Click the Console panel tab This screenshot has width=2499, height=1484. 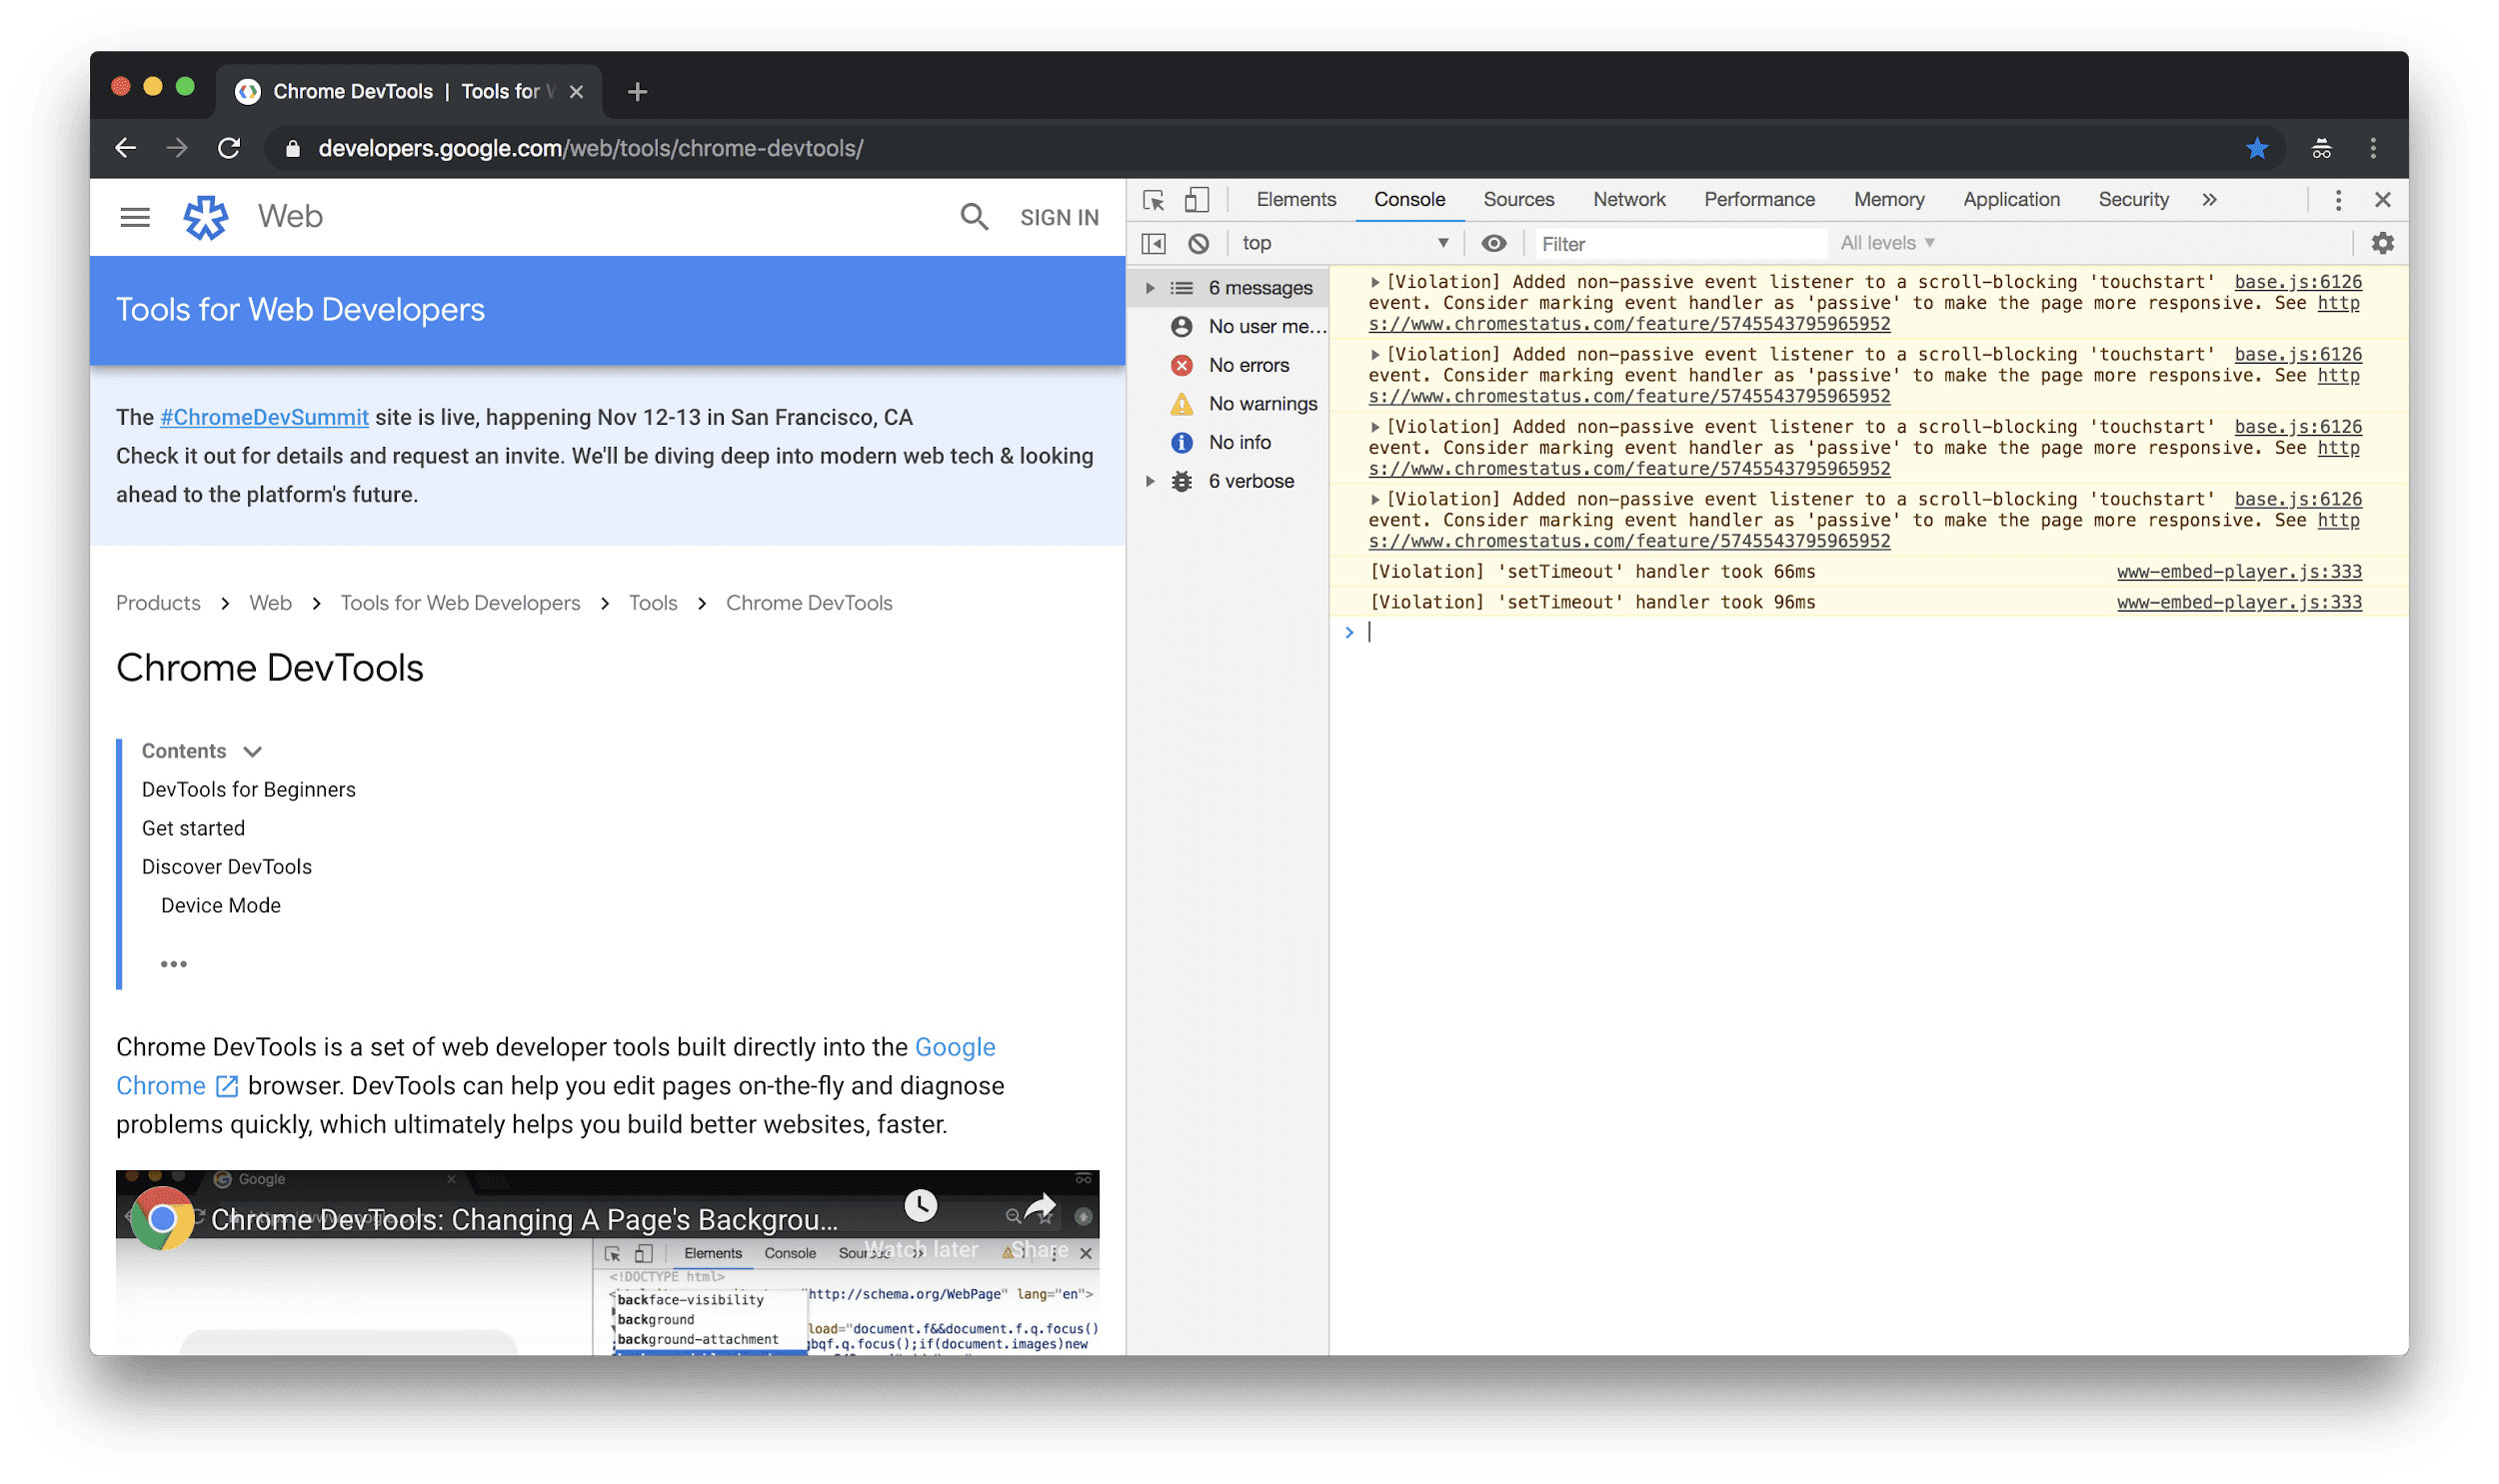1408,200
